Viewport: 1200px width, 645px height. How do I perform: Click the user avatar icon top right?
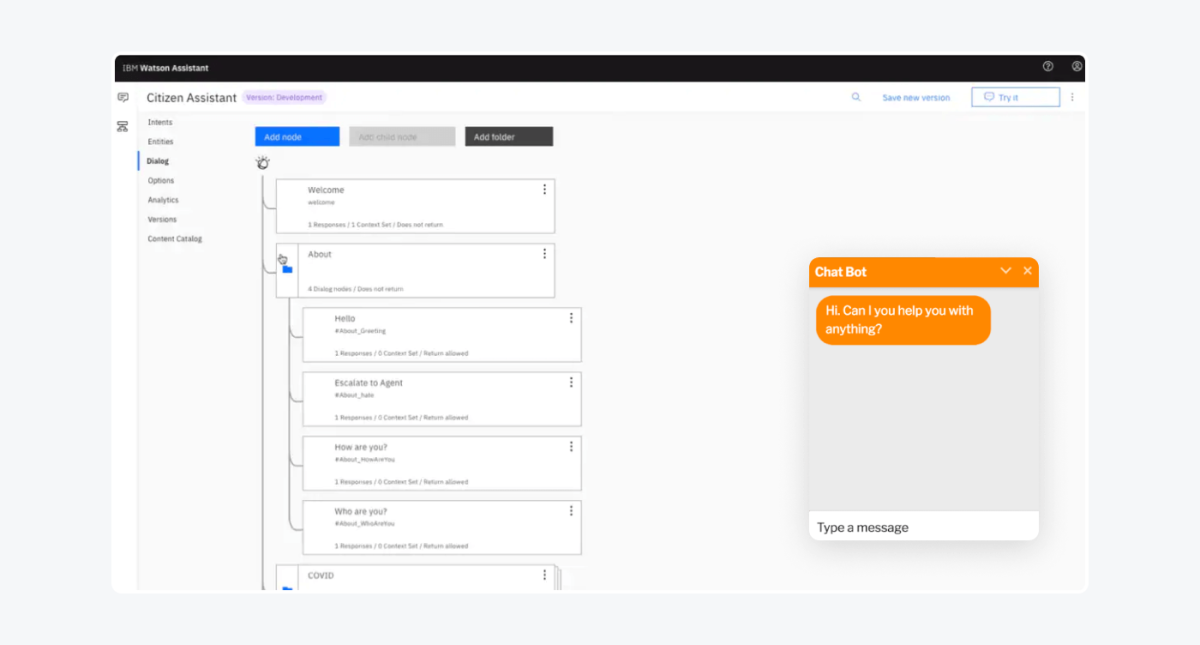[x=1076, y=67]
